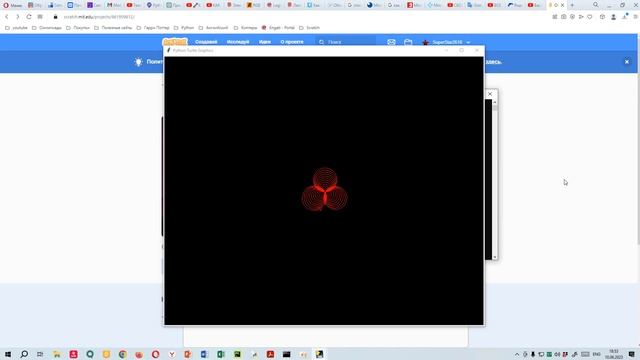Launch Adobe Acrobat from the taskbar
Image resolution: width=640 pixels, height=360 pixels.
coord(270,354)
